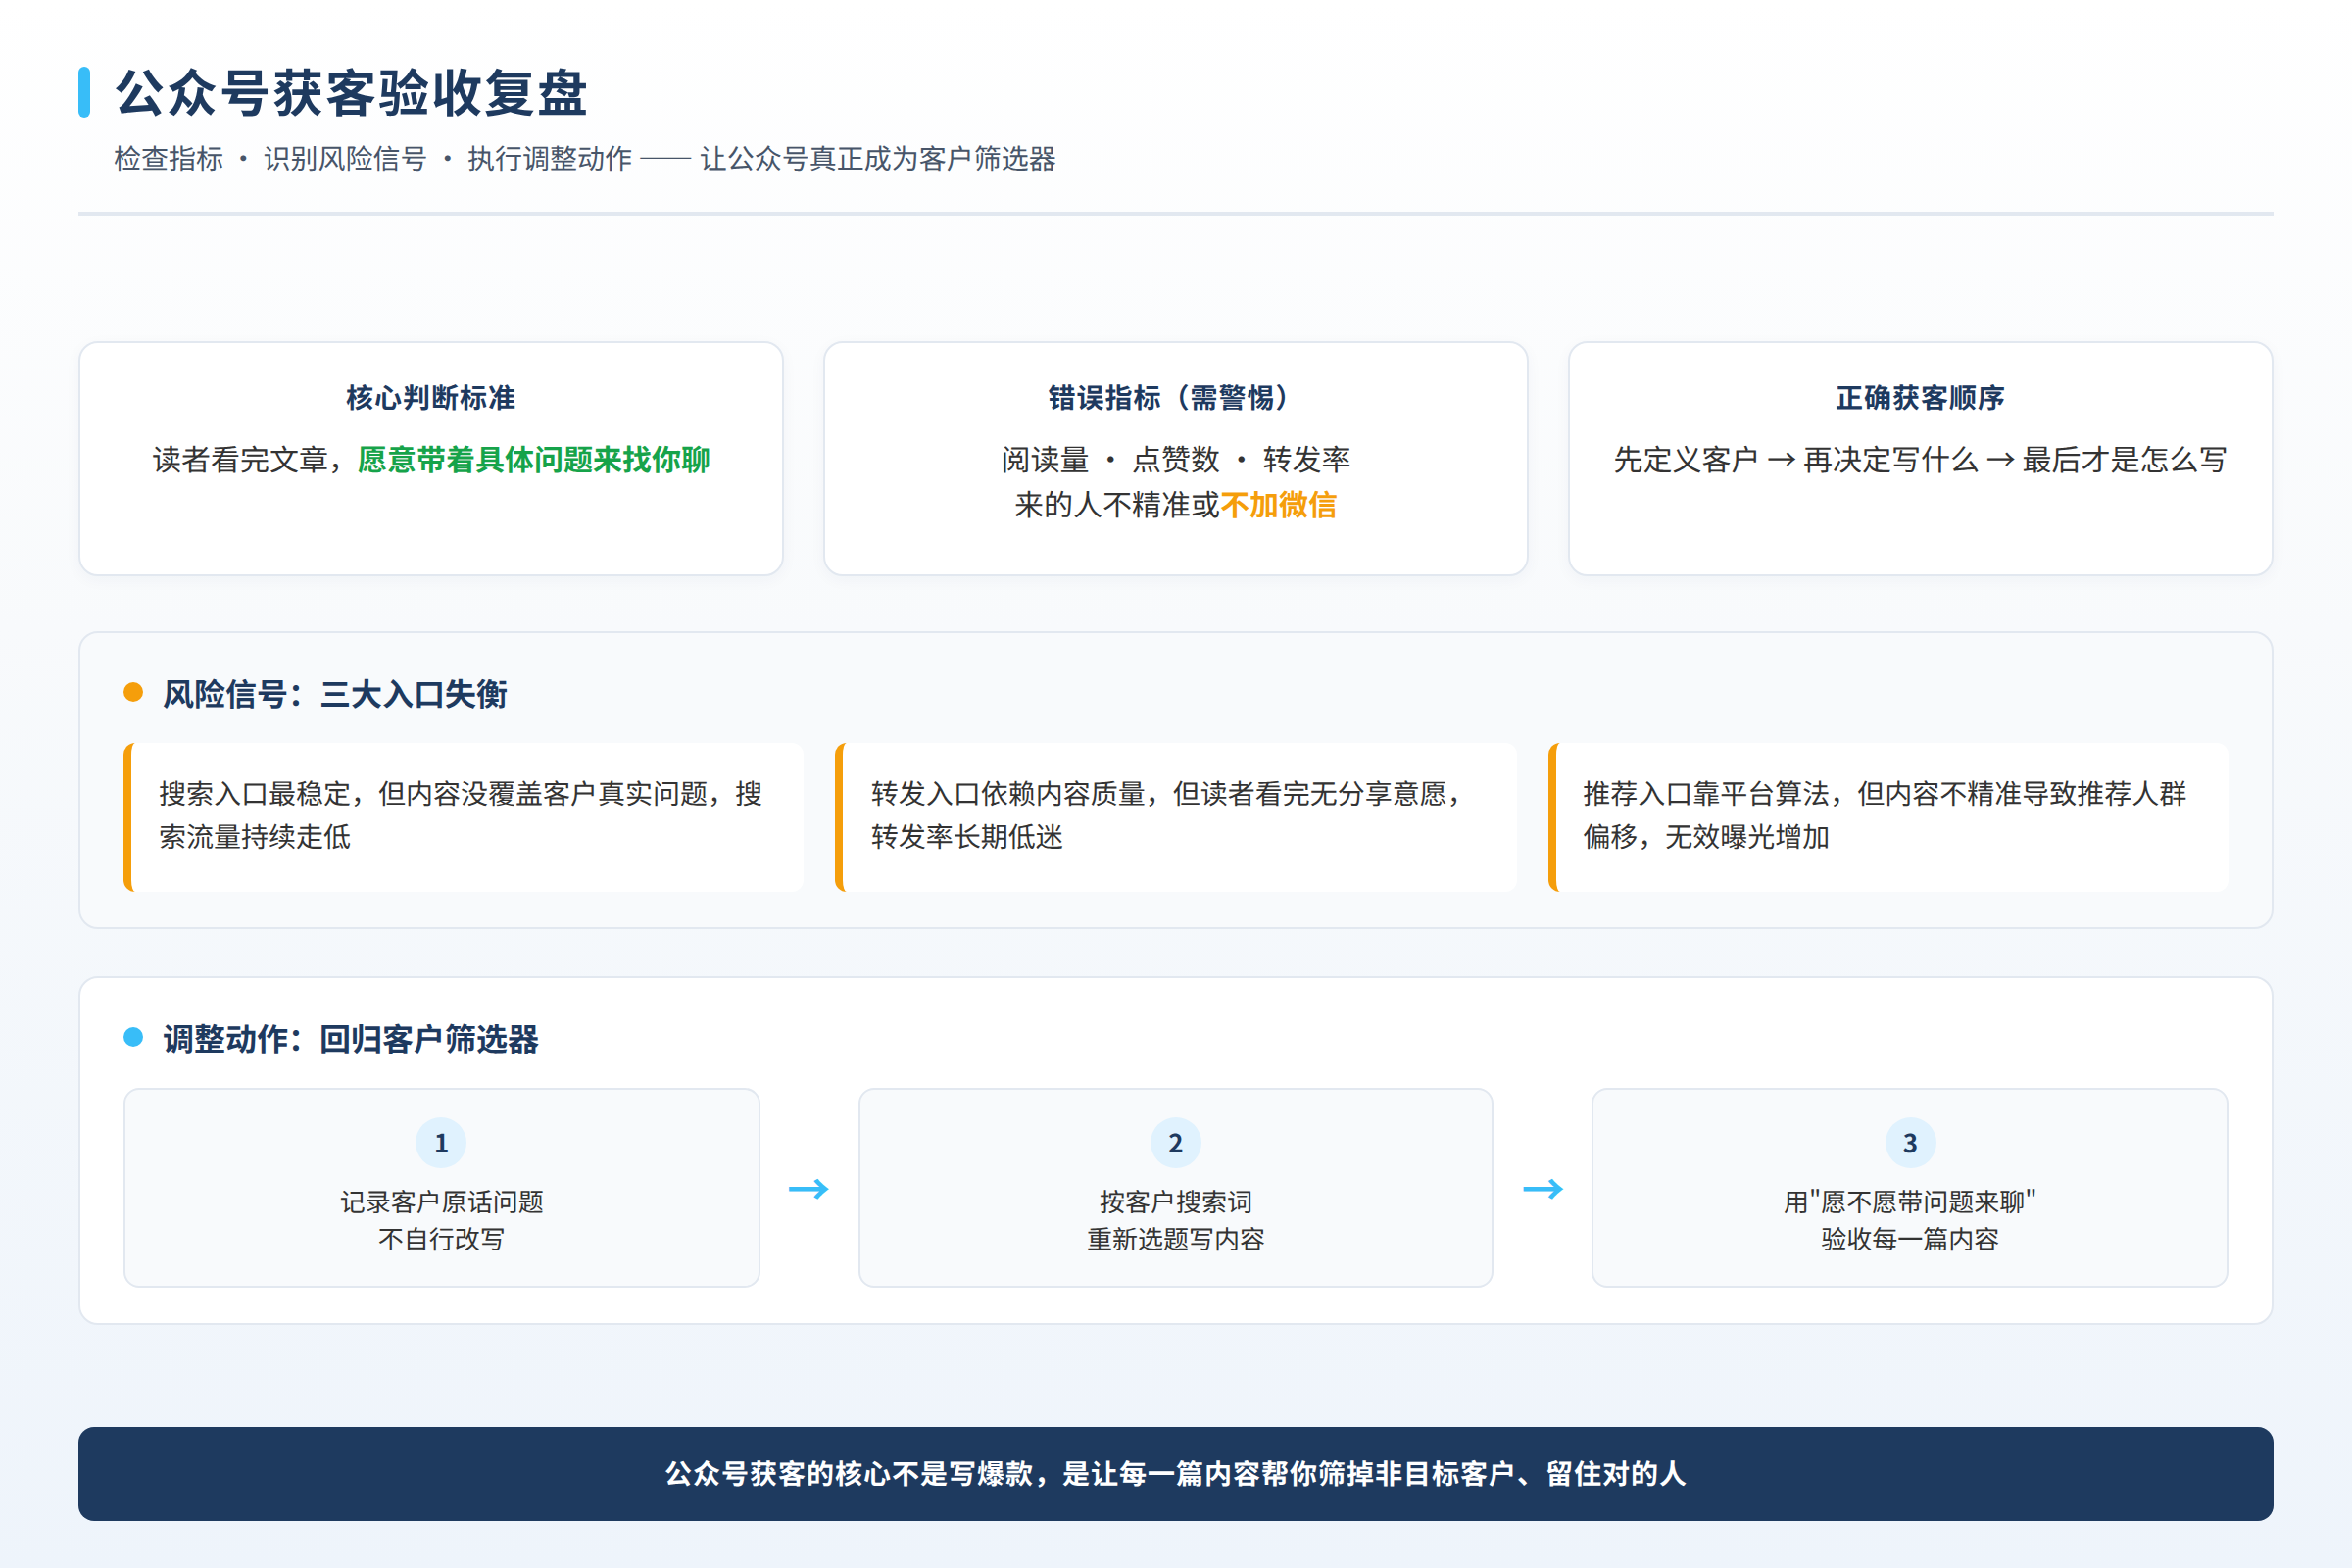This screenshot has width=2352, height=1568.
Task: Click the risk card about 推荐入口靠平台算法
Action: coord(1888,817)
